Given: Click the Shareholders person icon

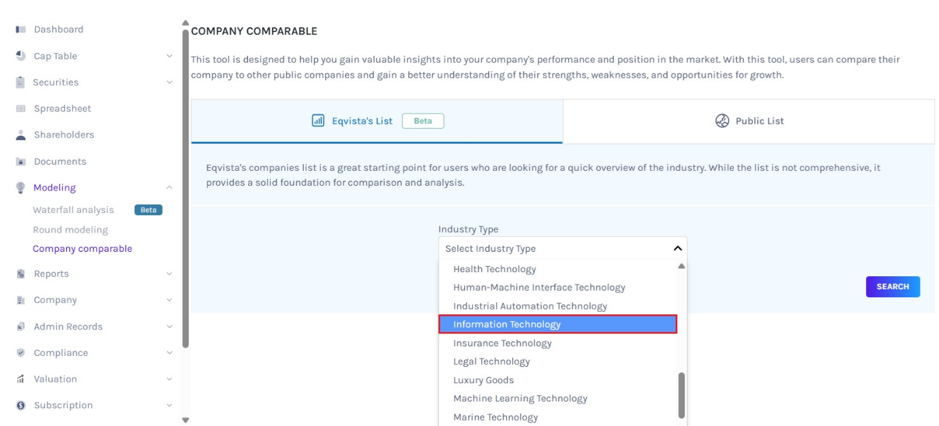Looking at the screenshot, I should (21, 135).
